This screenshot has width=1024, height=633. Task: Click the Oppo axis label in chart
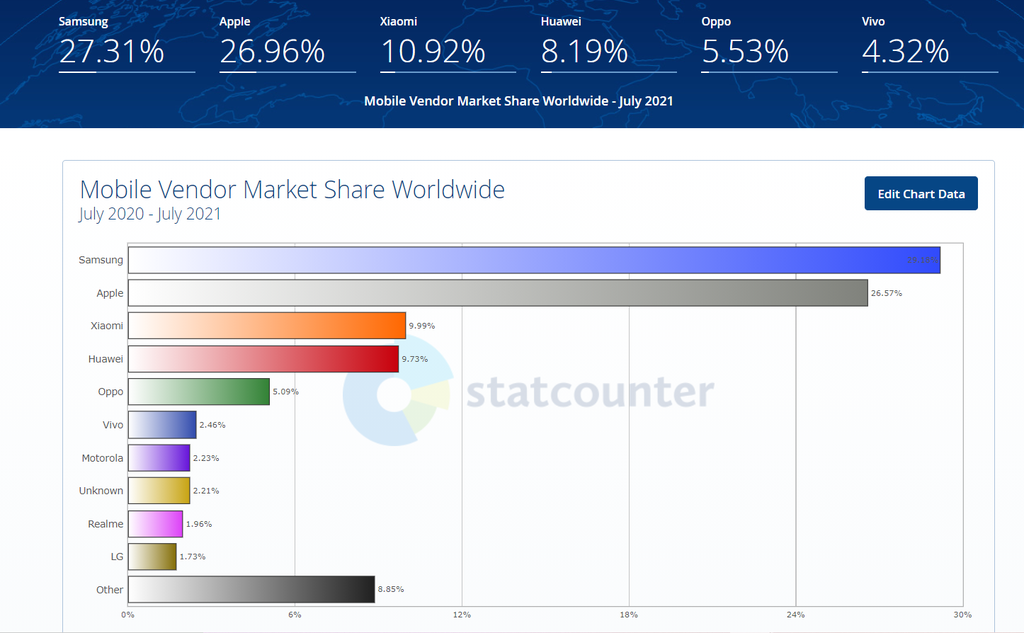click(110, 391)
